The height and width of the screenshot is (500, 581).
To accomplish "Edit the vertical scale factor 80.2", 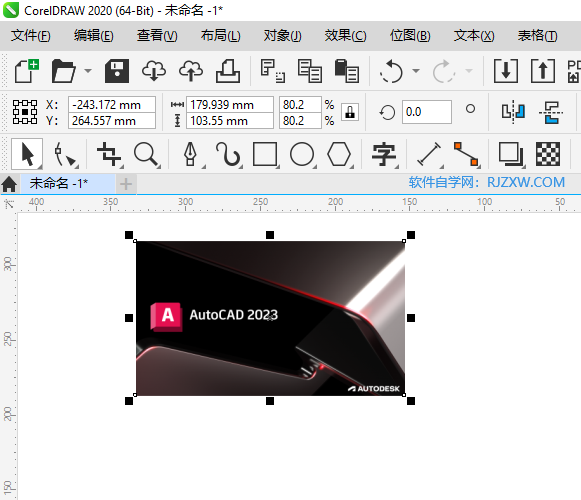I will pyautogui.click(x=300, y=121).
